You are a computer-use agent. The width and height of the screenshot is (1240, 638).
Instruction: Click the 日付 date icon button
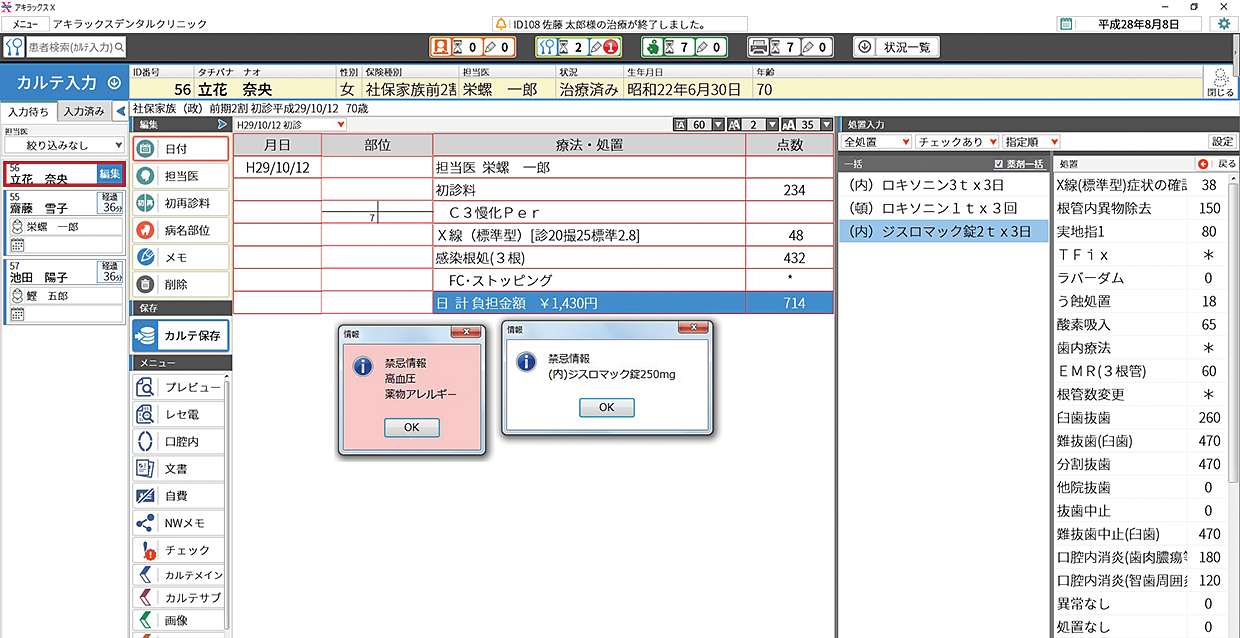point(145,148)
